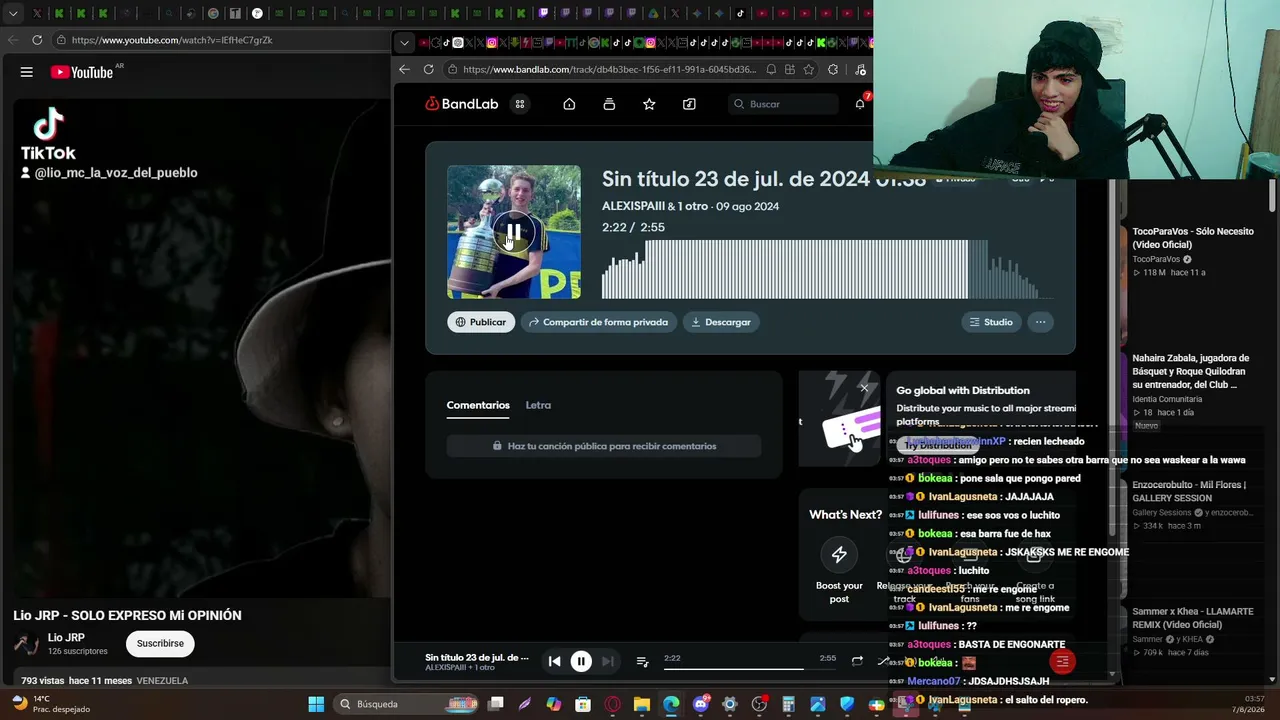Switch to the Letra tab
The image size is (1280, 720).
coord(538,405)
